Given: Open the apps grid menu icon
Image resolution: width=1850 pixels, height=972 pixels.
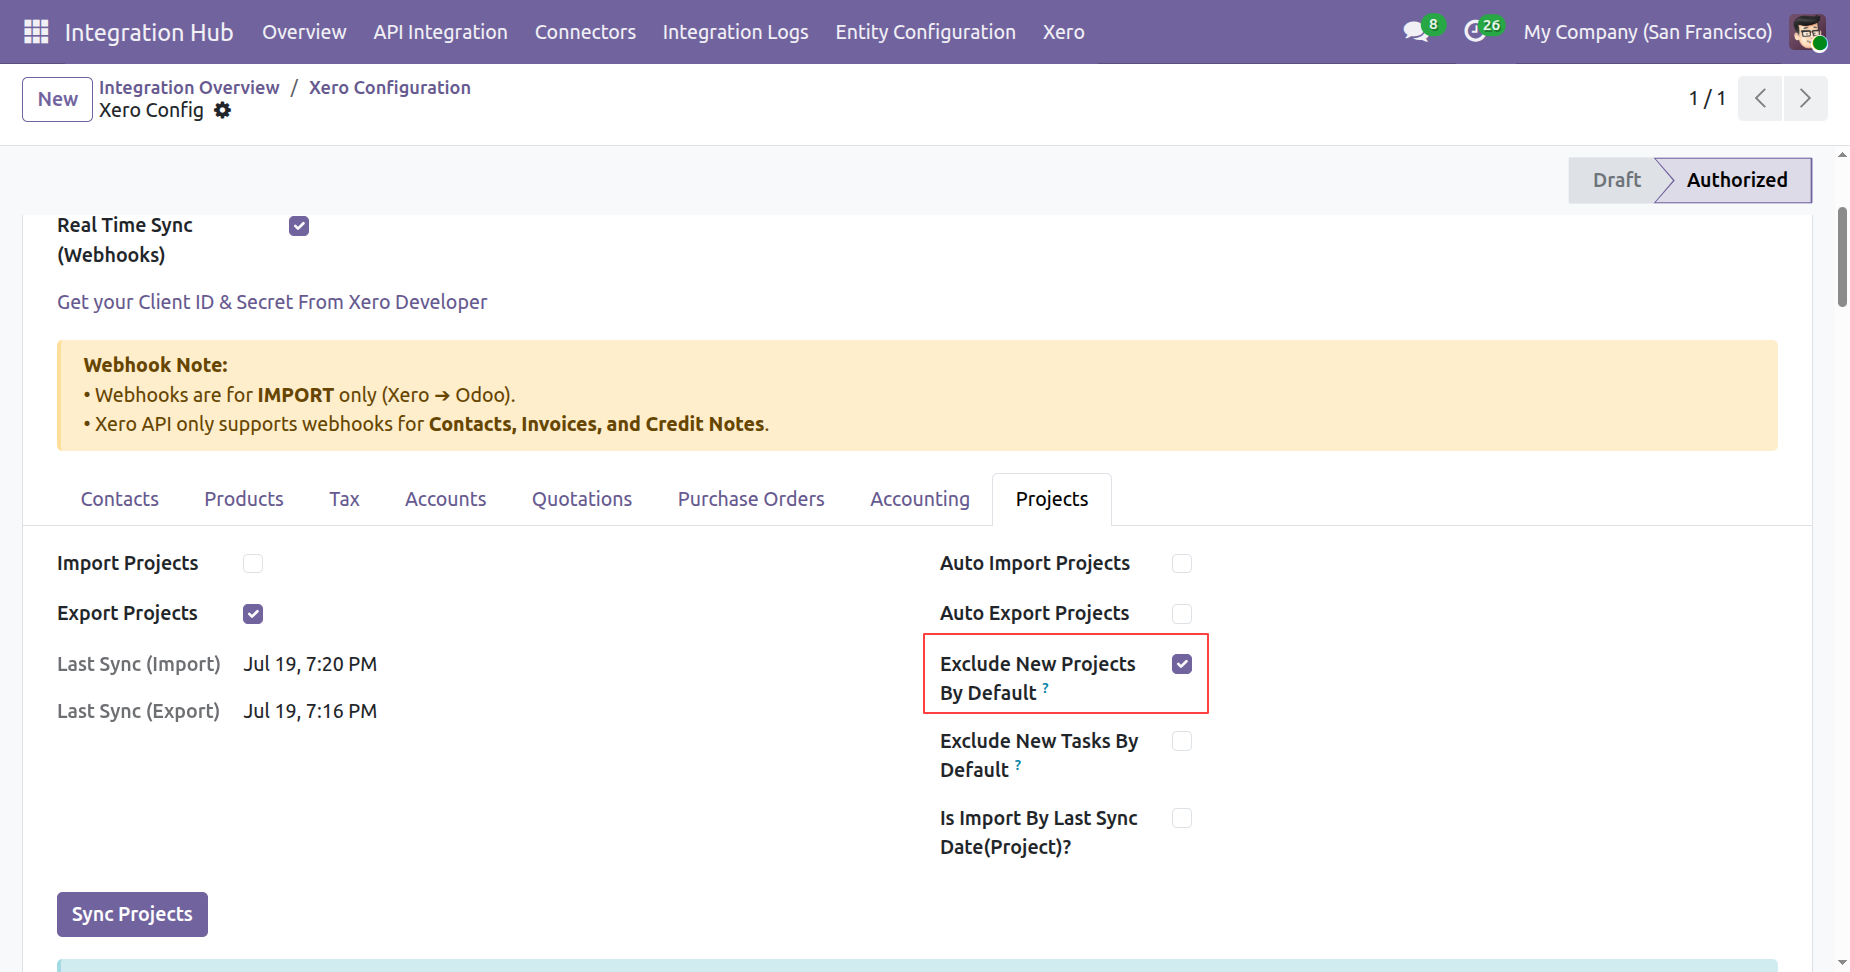Looking at the screenshot, I should [x=36, y=32].
